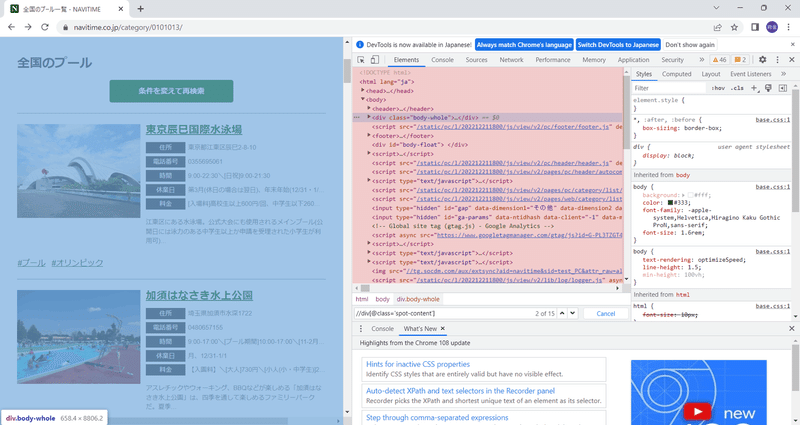
Task: Go back in browser history
Action: (11, 27)
